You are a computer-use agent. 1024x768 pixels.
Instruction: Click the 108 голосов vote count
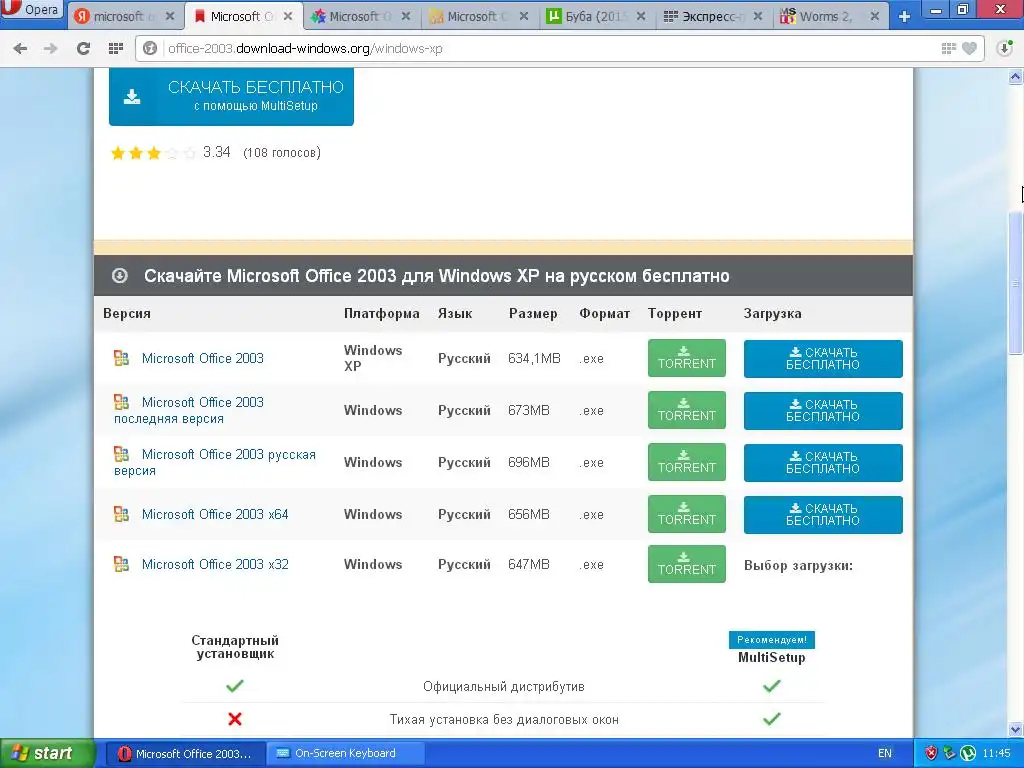[281, 153]
